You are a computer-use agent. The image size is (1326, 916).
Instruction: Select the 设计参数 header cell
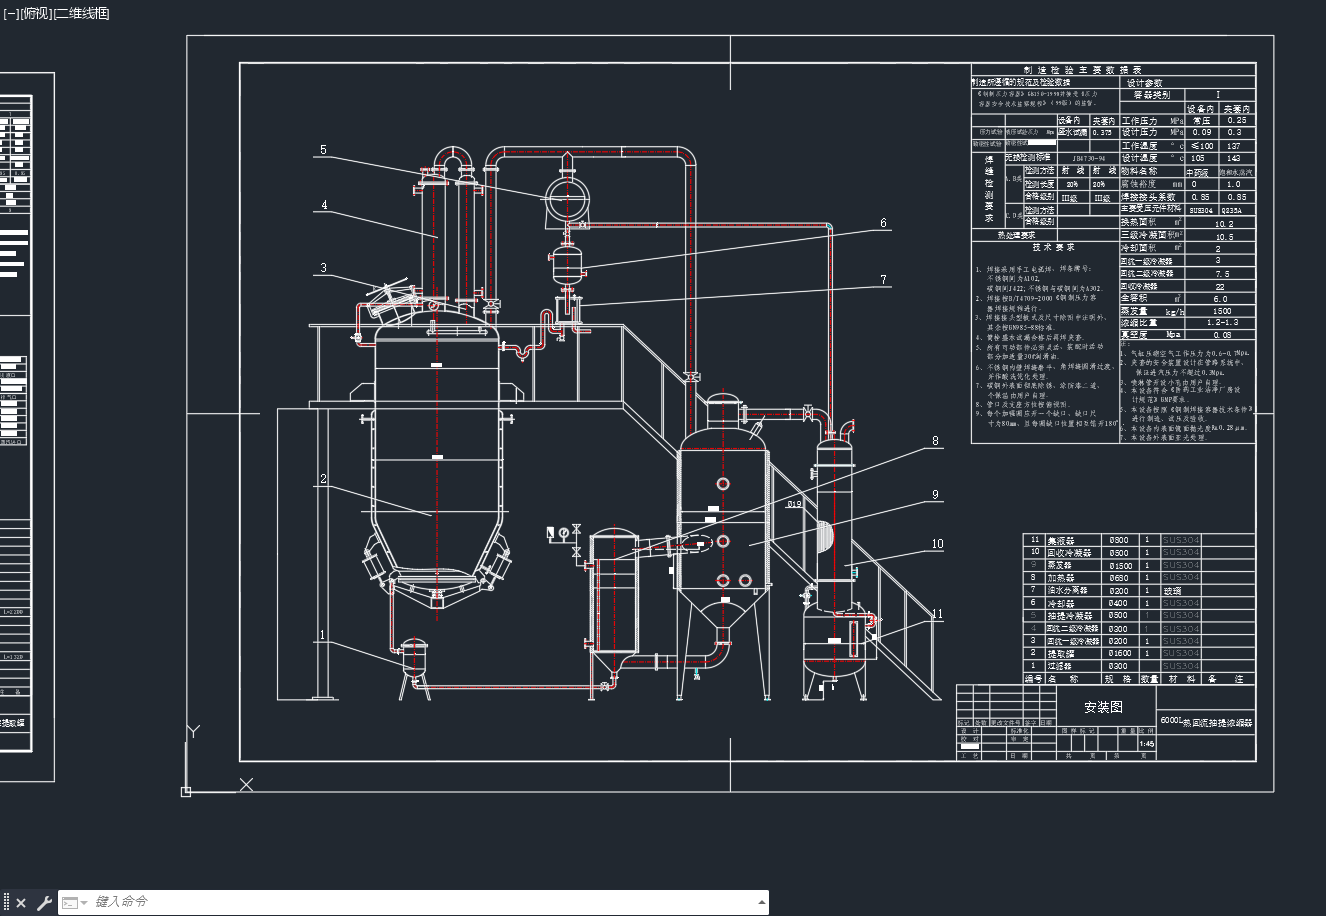[x=1145, y=83]
